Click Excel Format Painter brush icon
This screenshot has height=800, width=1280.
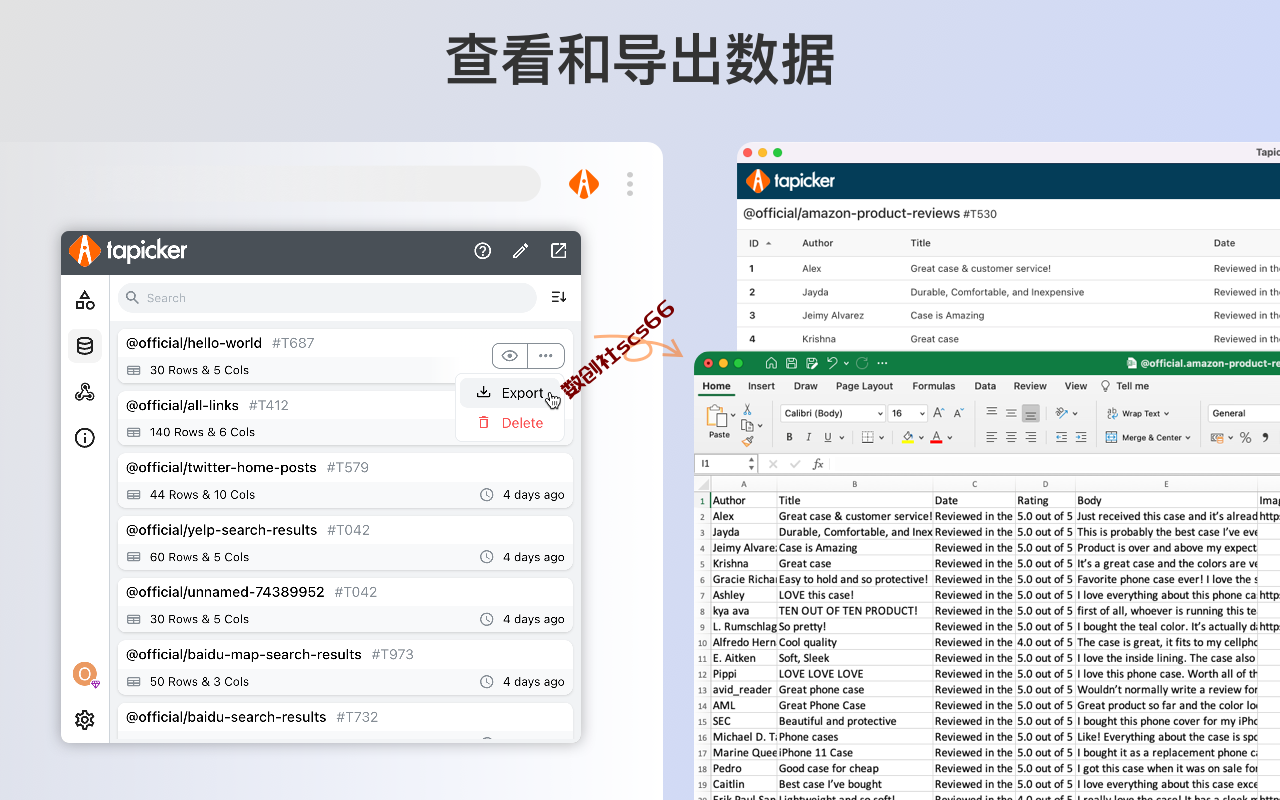(x=747, y=441)
